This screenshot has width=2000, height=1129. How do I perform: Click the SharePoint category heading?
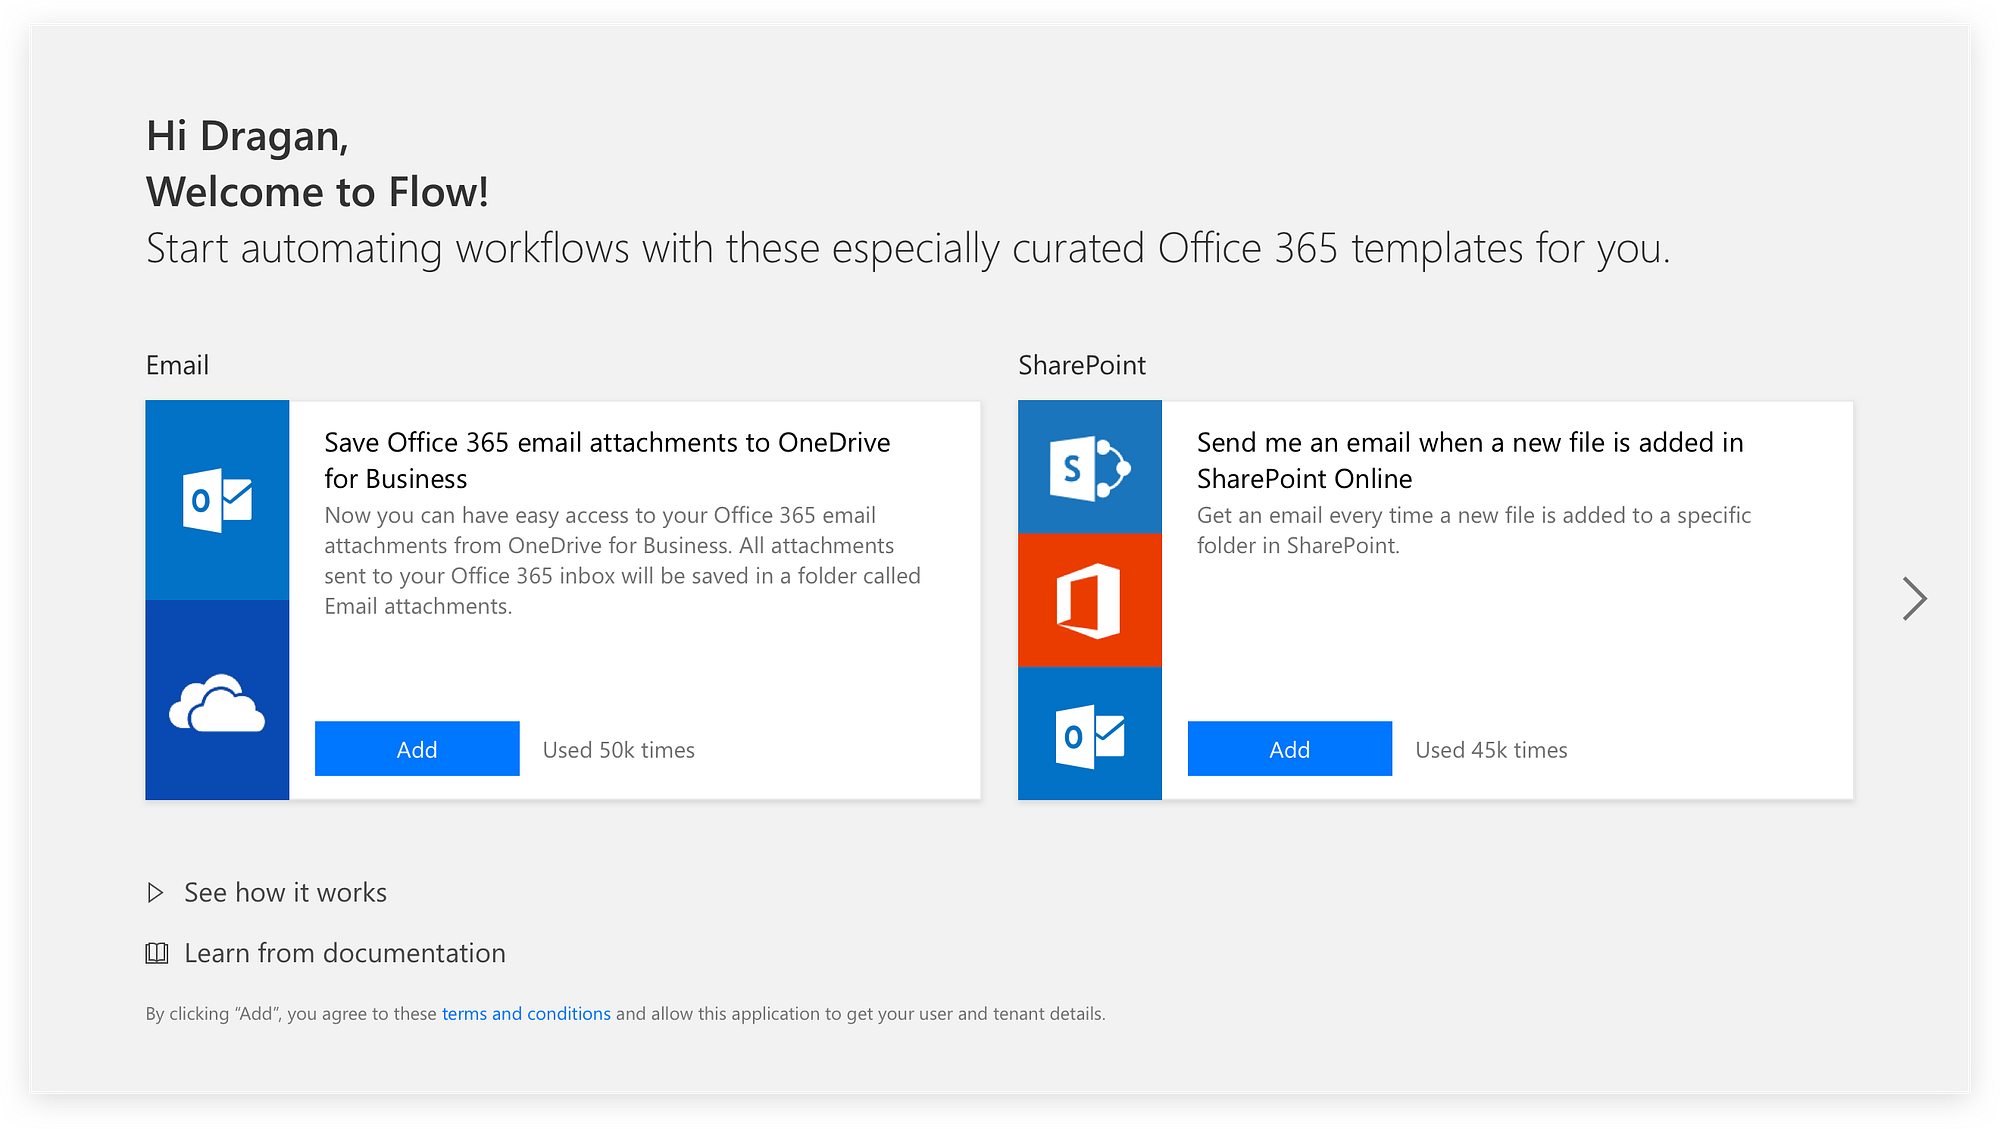point(1081,365)
